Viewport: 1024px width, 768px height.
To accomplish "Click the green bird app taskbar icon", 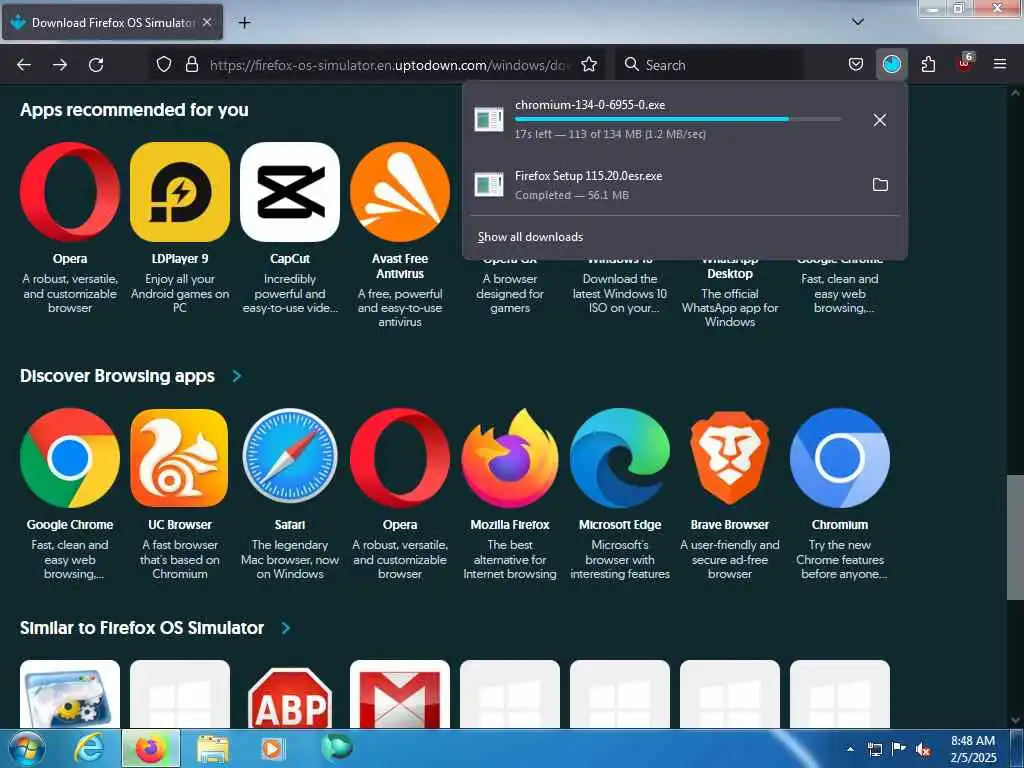I will tap(336, 748).
